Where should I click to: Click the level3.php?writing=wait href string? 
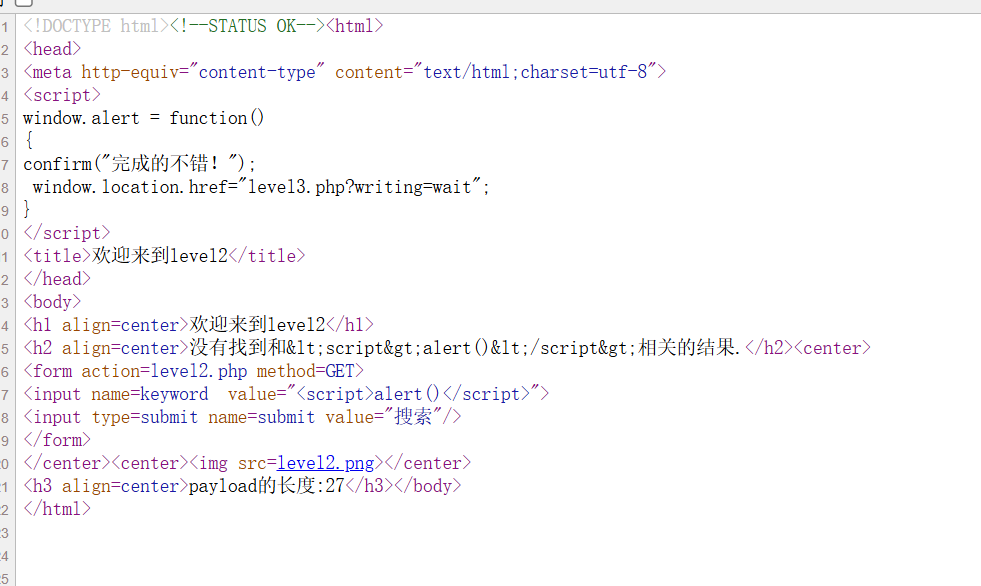tap(360, 187)
